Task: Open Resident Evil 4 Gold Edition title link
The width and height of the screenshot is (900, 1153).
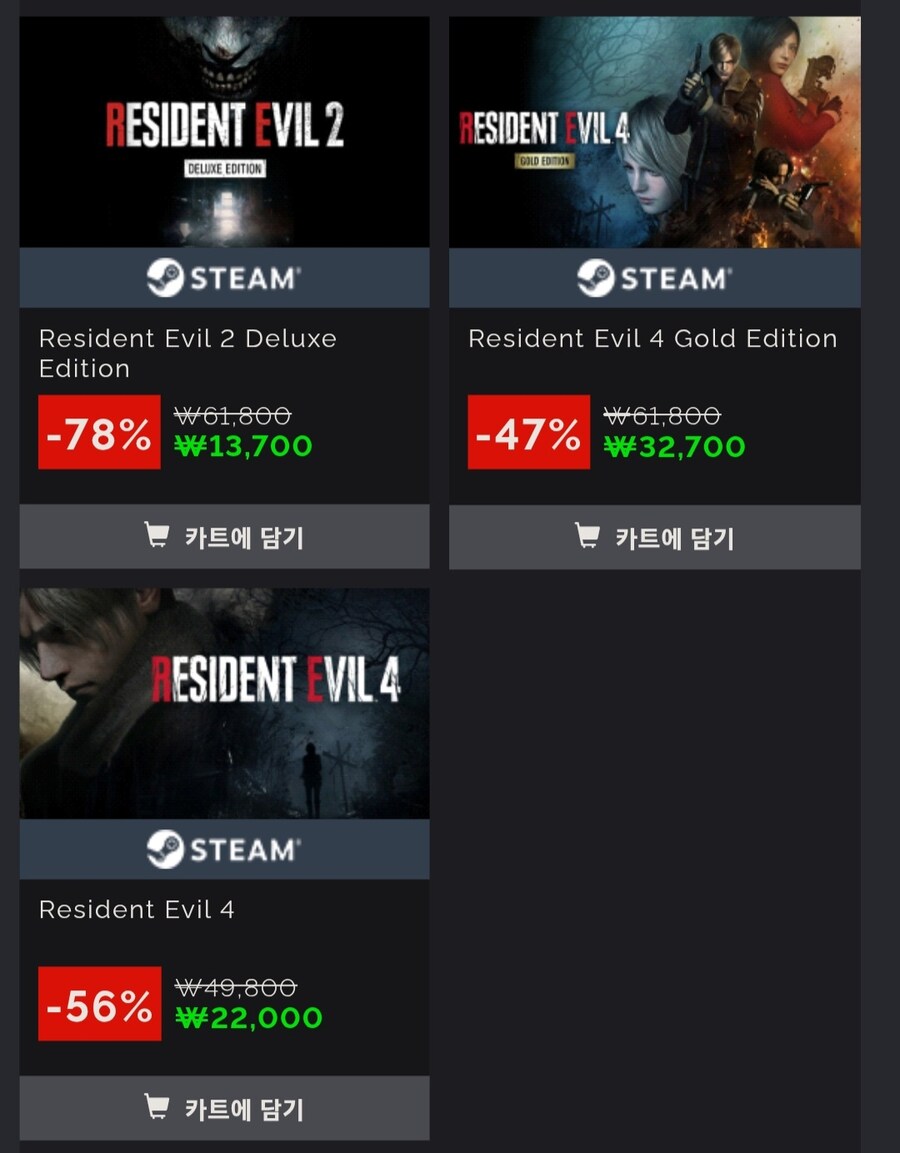Action: (653, 338)
